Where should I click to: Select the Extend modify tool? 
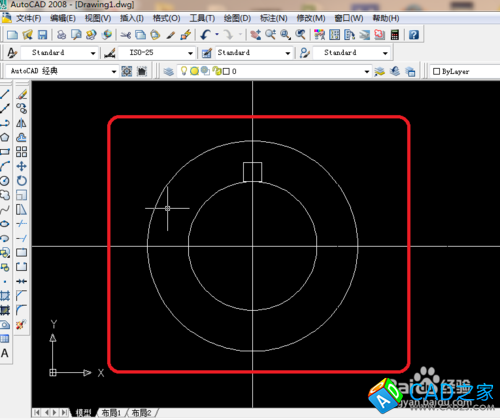(21, 238)
